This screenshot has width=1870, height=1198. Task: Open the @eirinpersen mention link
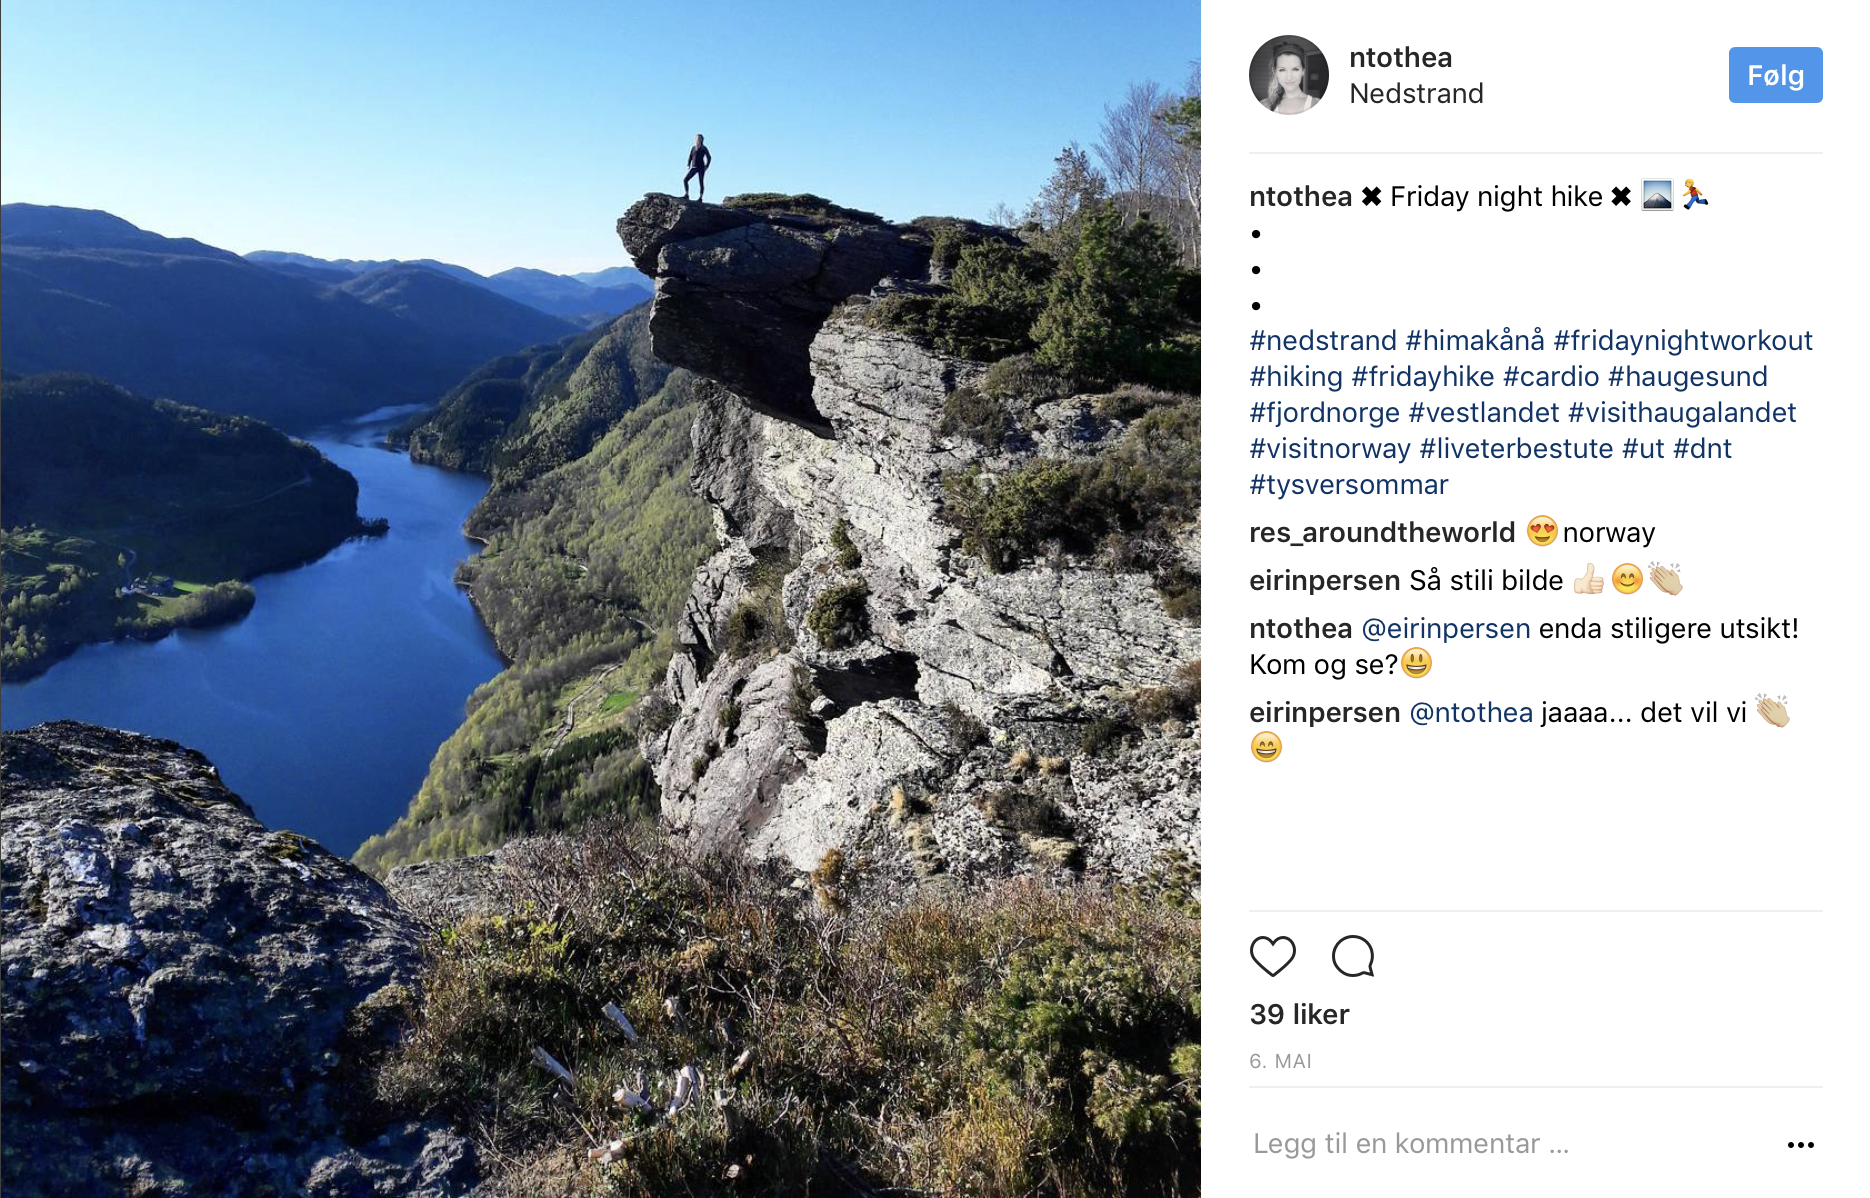(x=1445, y=629)
